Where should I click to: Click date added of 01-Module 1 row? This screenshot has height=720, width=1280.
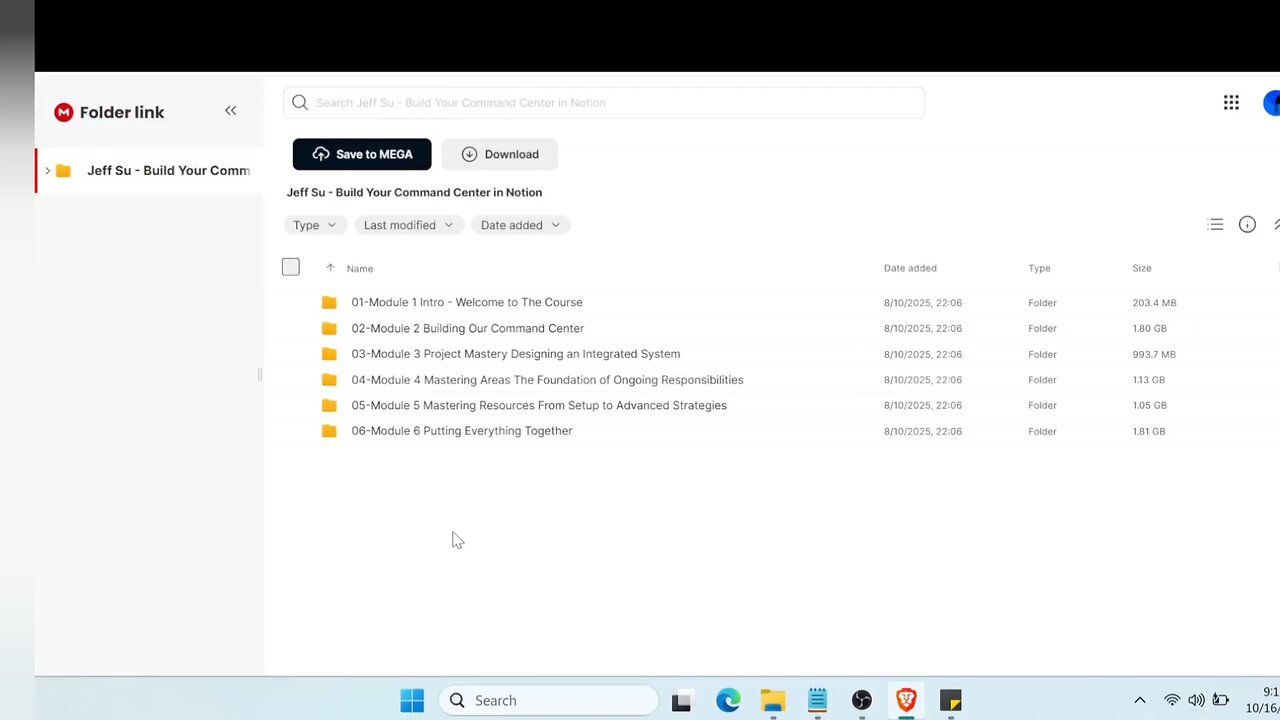click(923, 303)
